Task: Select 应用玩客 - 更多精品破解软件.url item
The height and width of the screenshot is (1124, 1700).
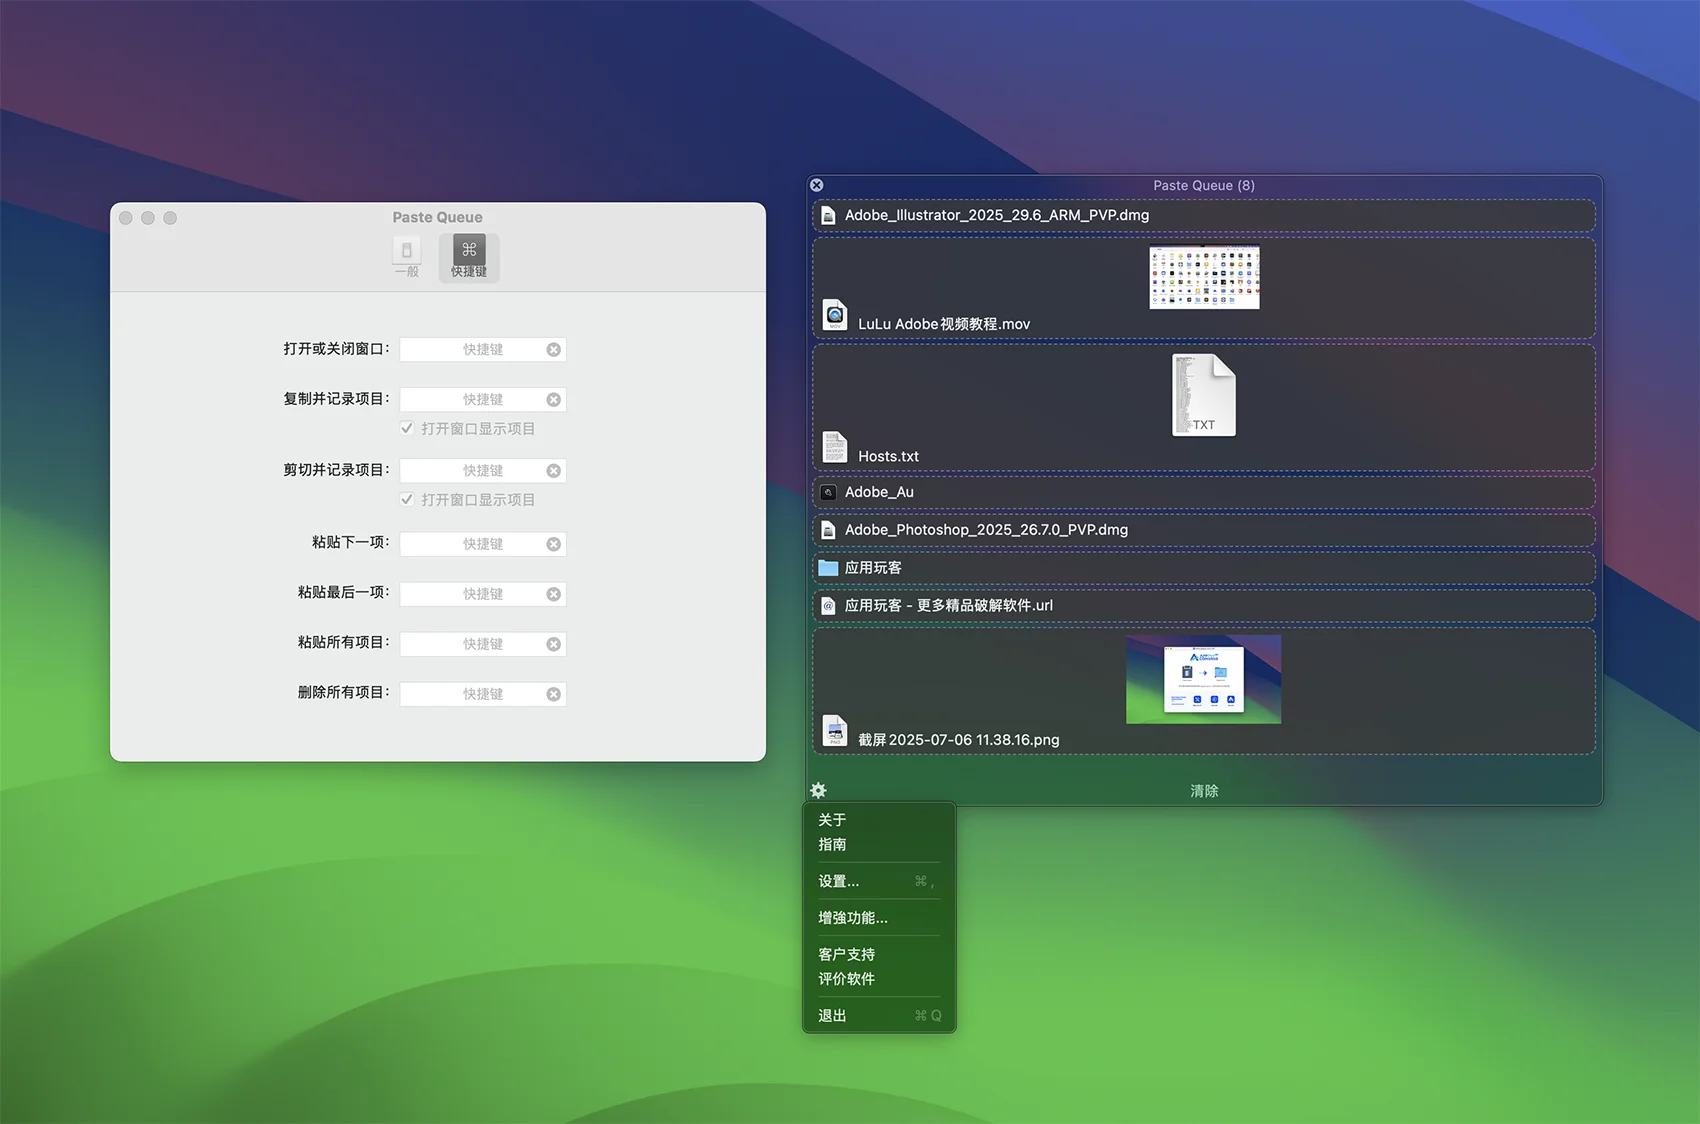Action: coord(1204,606)
